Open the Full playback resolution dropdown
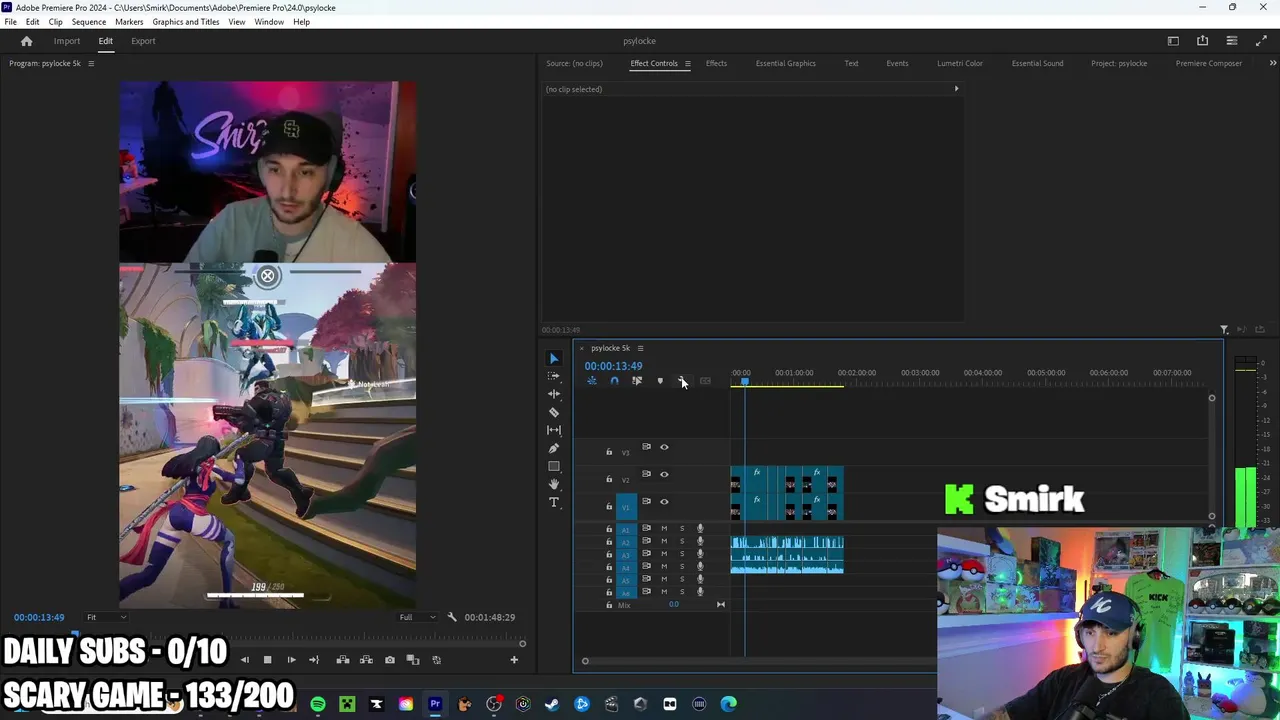This screenshot has width=1280, height=720. coord(417,617)
